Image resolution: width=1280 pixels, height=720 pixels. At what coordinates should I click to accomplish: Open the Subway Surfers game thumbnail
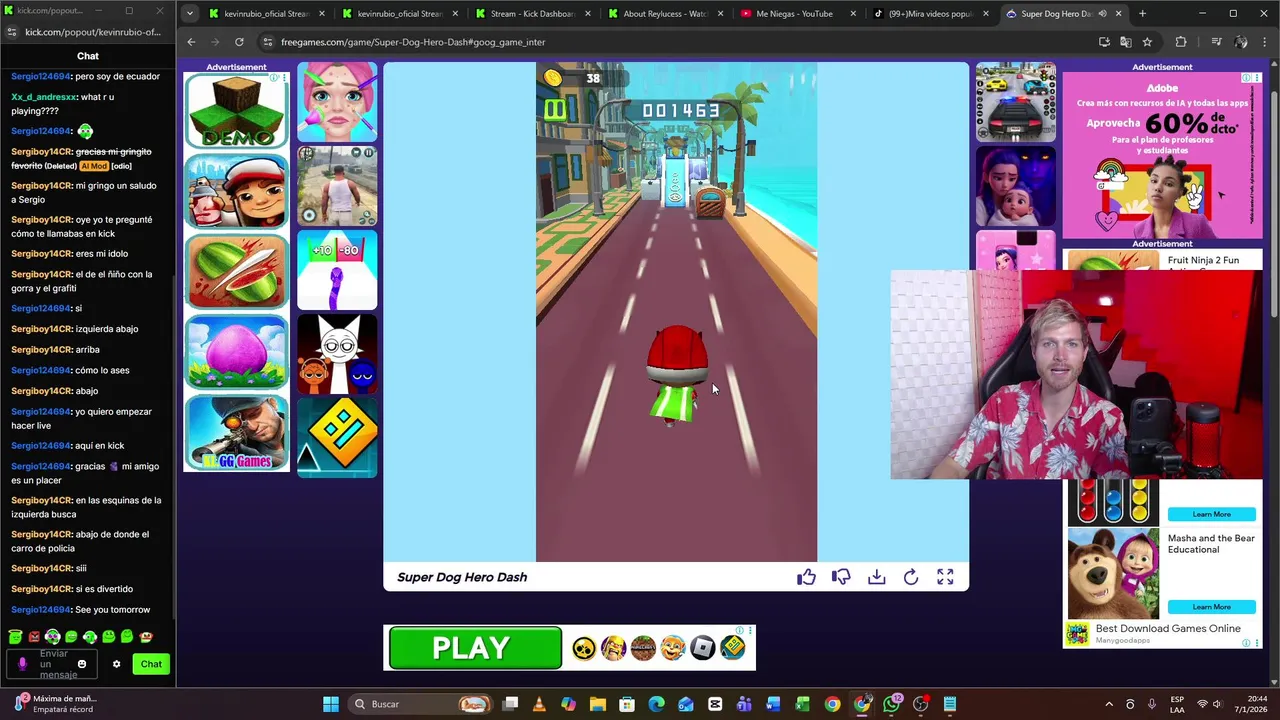(x=236, y=191)
